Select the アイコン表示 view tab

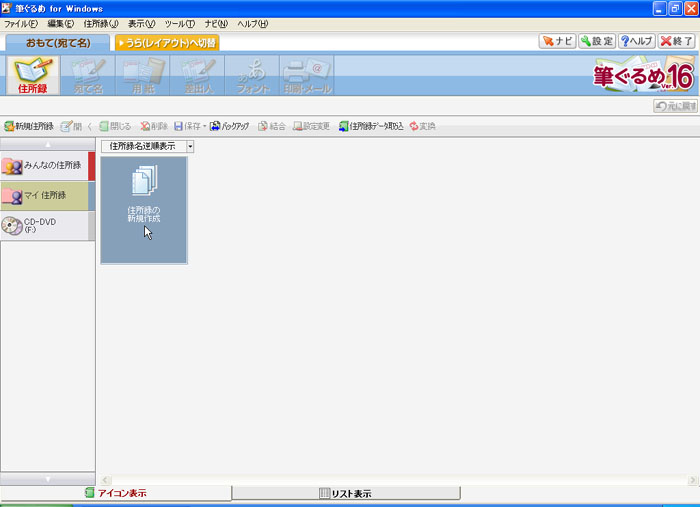[x=115, y=493]
